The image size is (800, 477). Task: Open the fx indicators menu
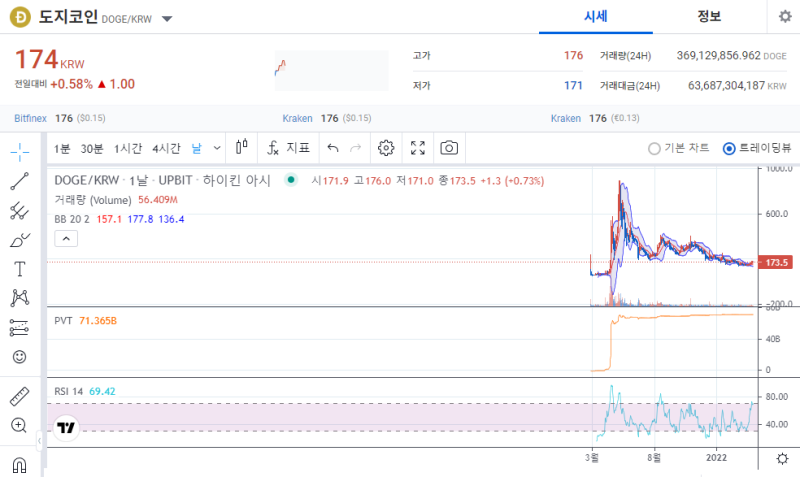[288, 148]
